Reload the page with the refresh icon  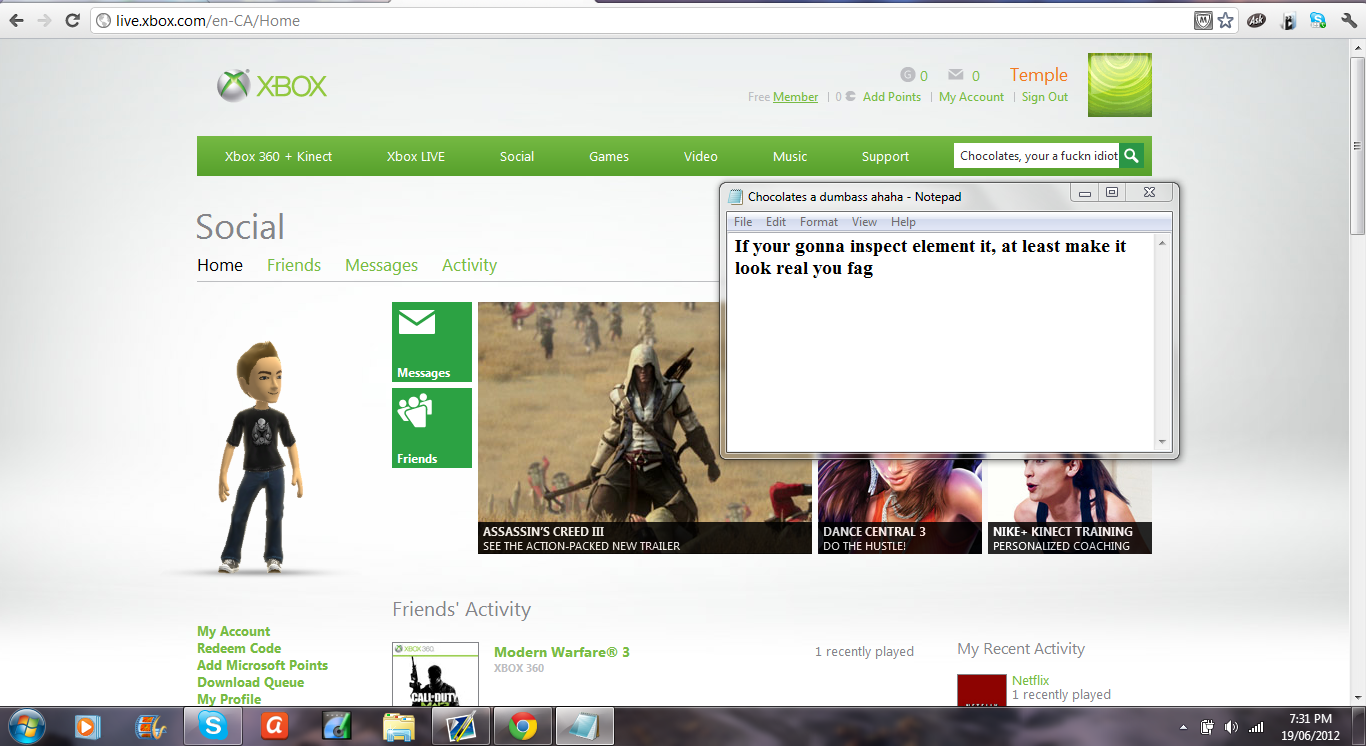(72, 20)
